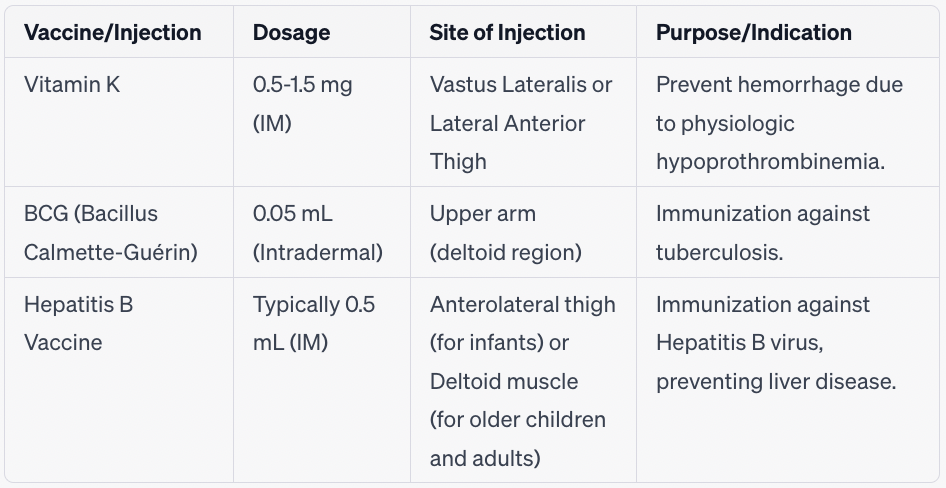Click the Hepatitis B virus text line
Viewport: 946px width, 488px height.
point(740,343)
